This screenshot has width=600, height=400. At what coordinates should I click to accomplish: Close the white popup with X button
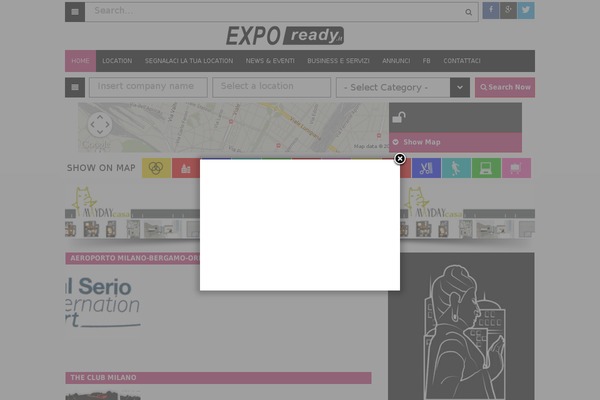[400, 158]
